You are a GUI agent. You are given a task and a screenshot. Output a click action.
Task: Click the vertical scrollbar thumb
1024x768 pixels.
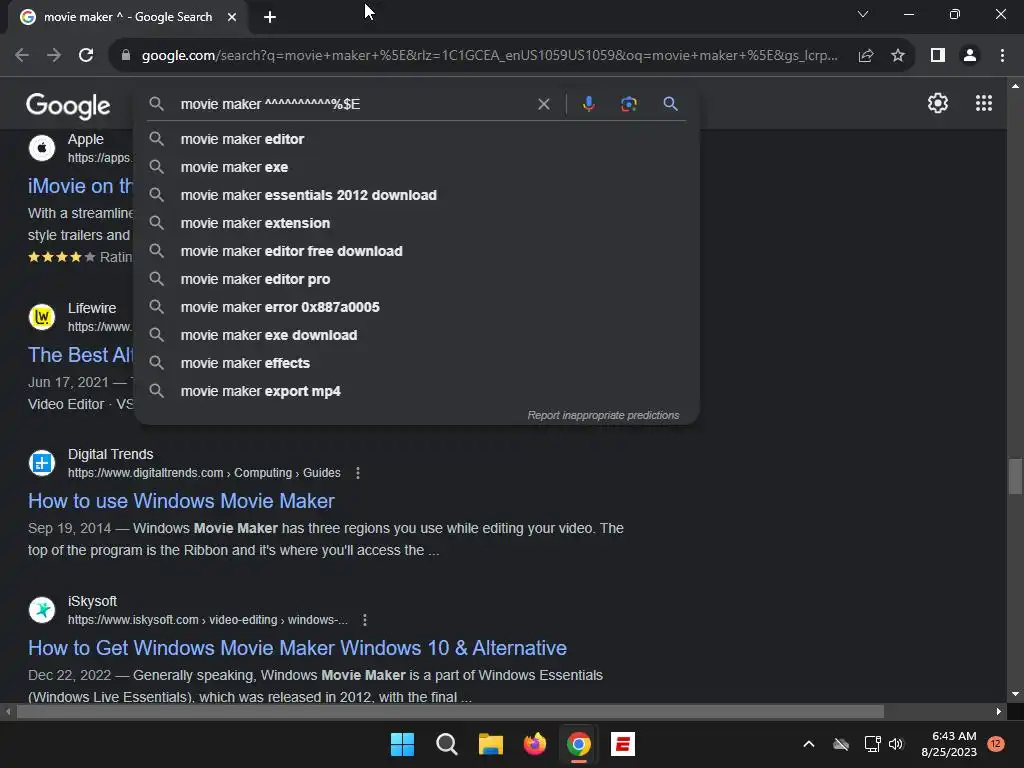click(1015, 477)
